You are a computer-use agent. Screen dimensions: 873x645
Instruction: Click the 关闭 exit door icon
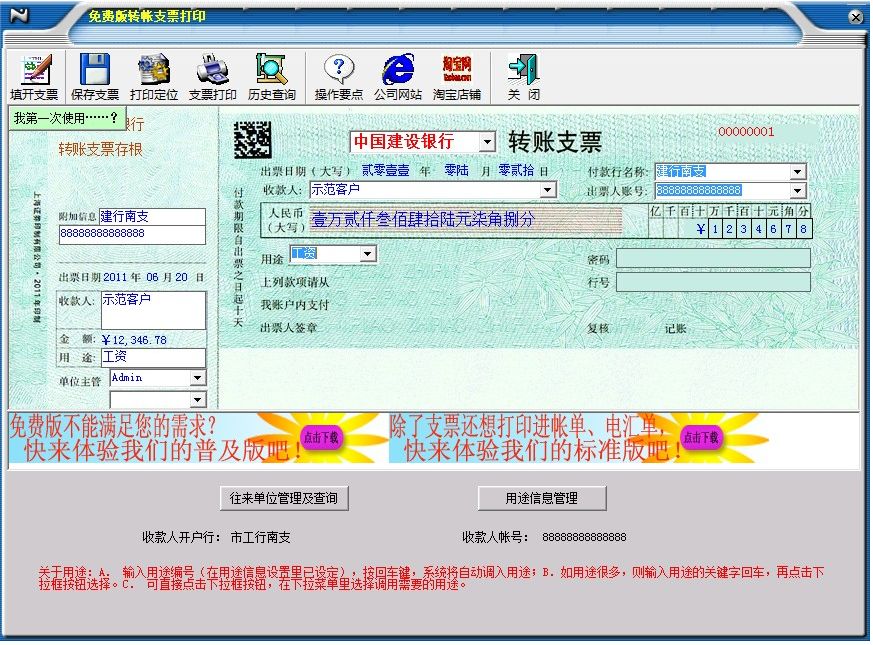click(x=523, y=70)
